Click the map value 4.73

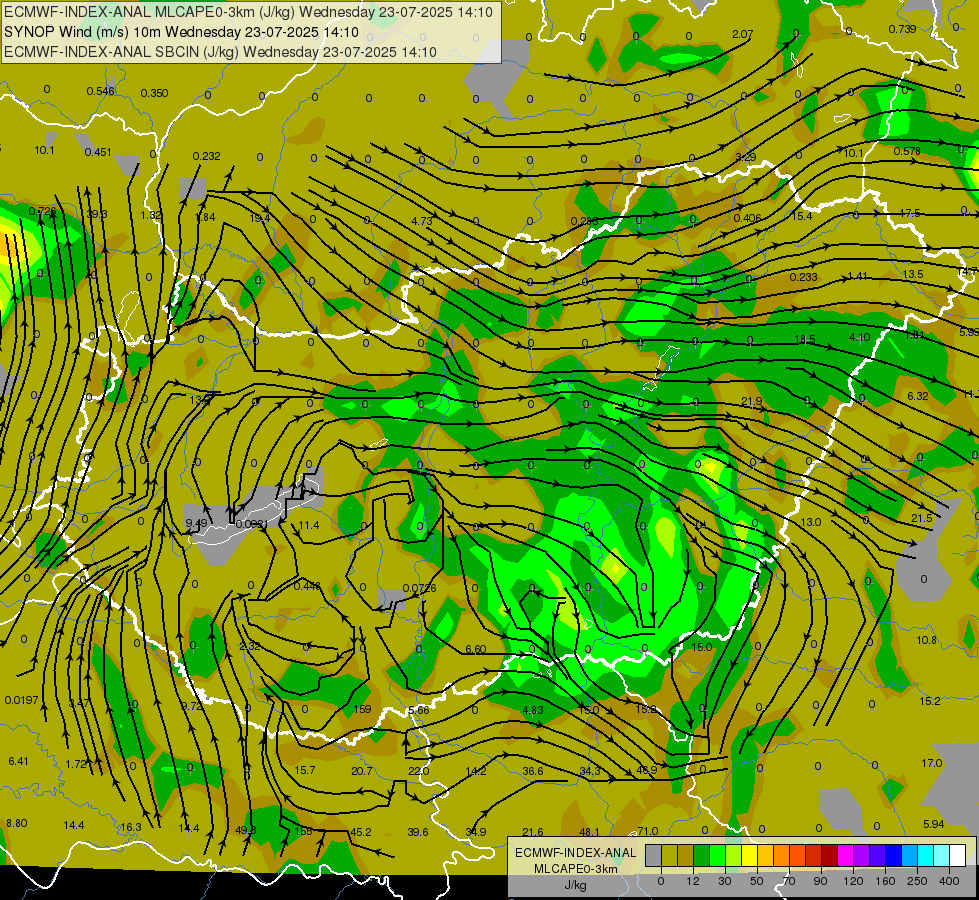click(x=422, y=220)
